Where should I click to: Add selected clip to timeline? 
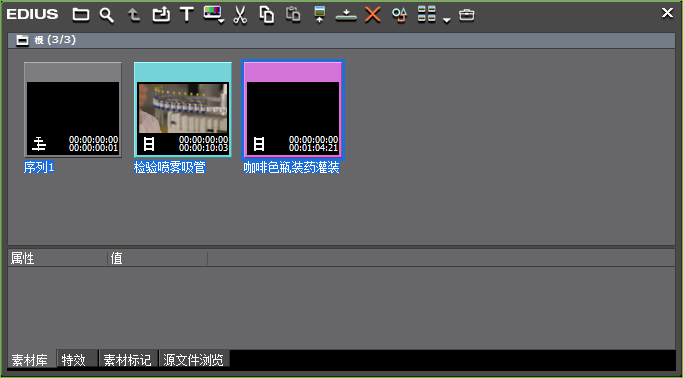pos(346,16)
